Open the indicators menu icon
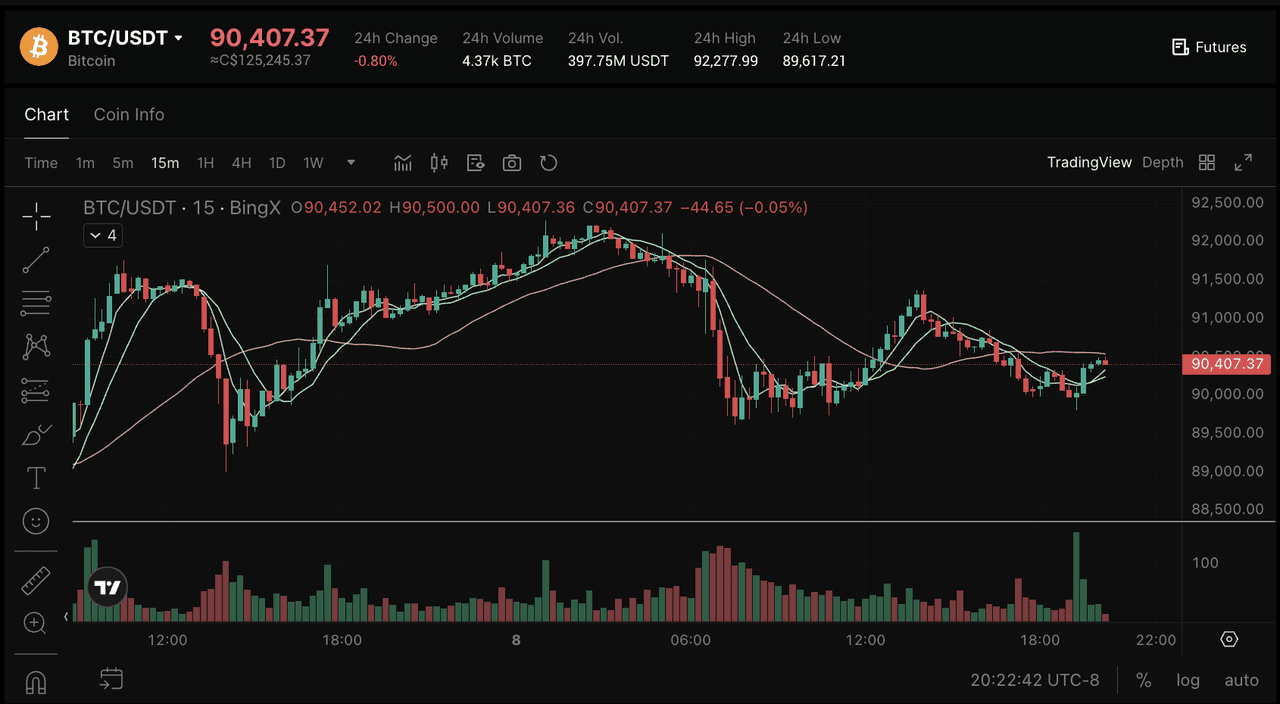This screenshot has width=1280, height=704. pyautogui.click(x=403, y=163)
